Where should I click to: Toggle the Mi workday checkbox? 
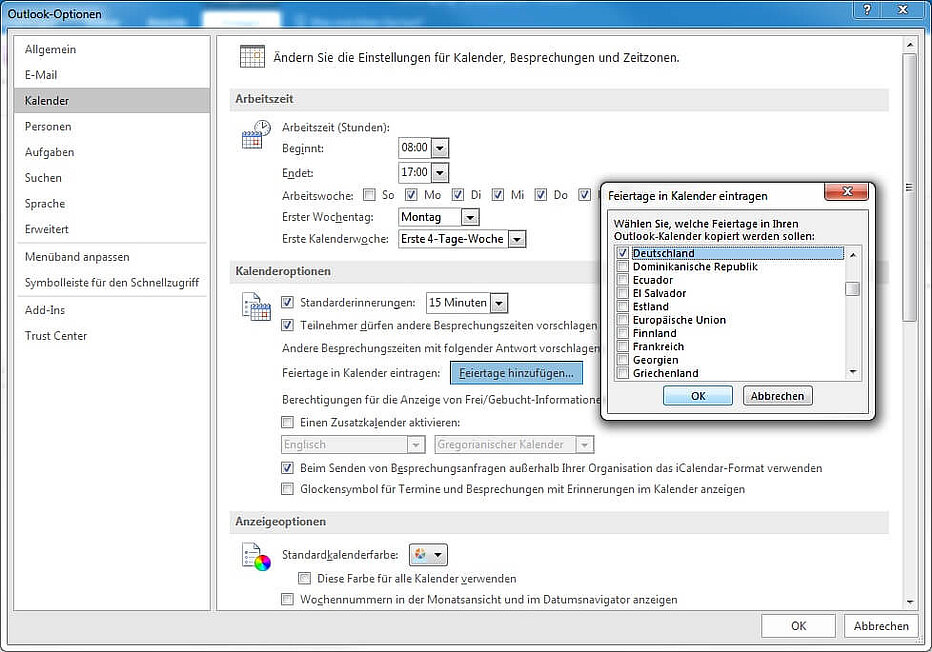(x=498, y=194)
